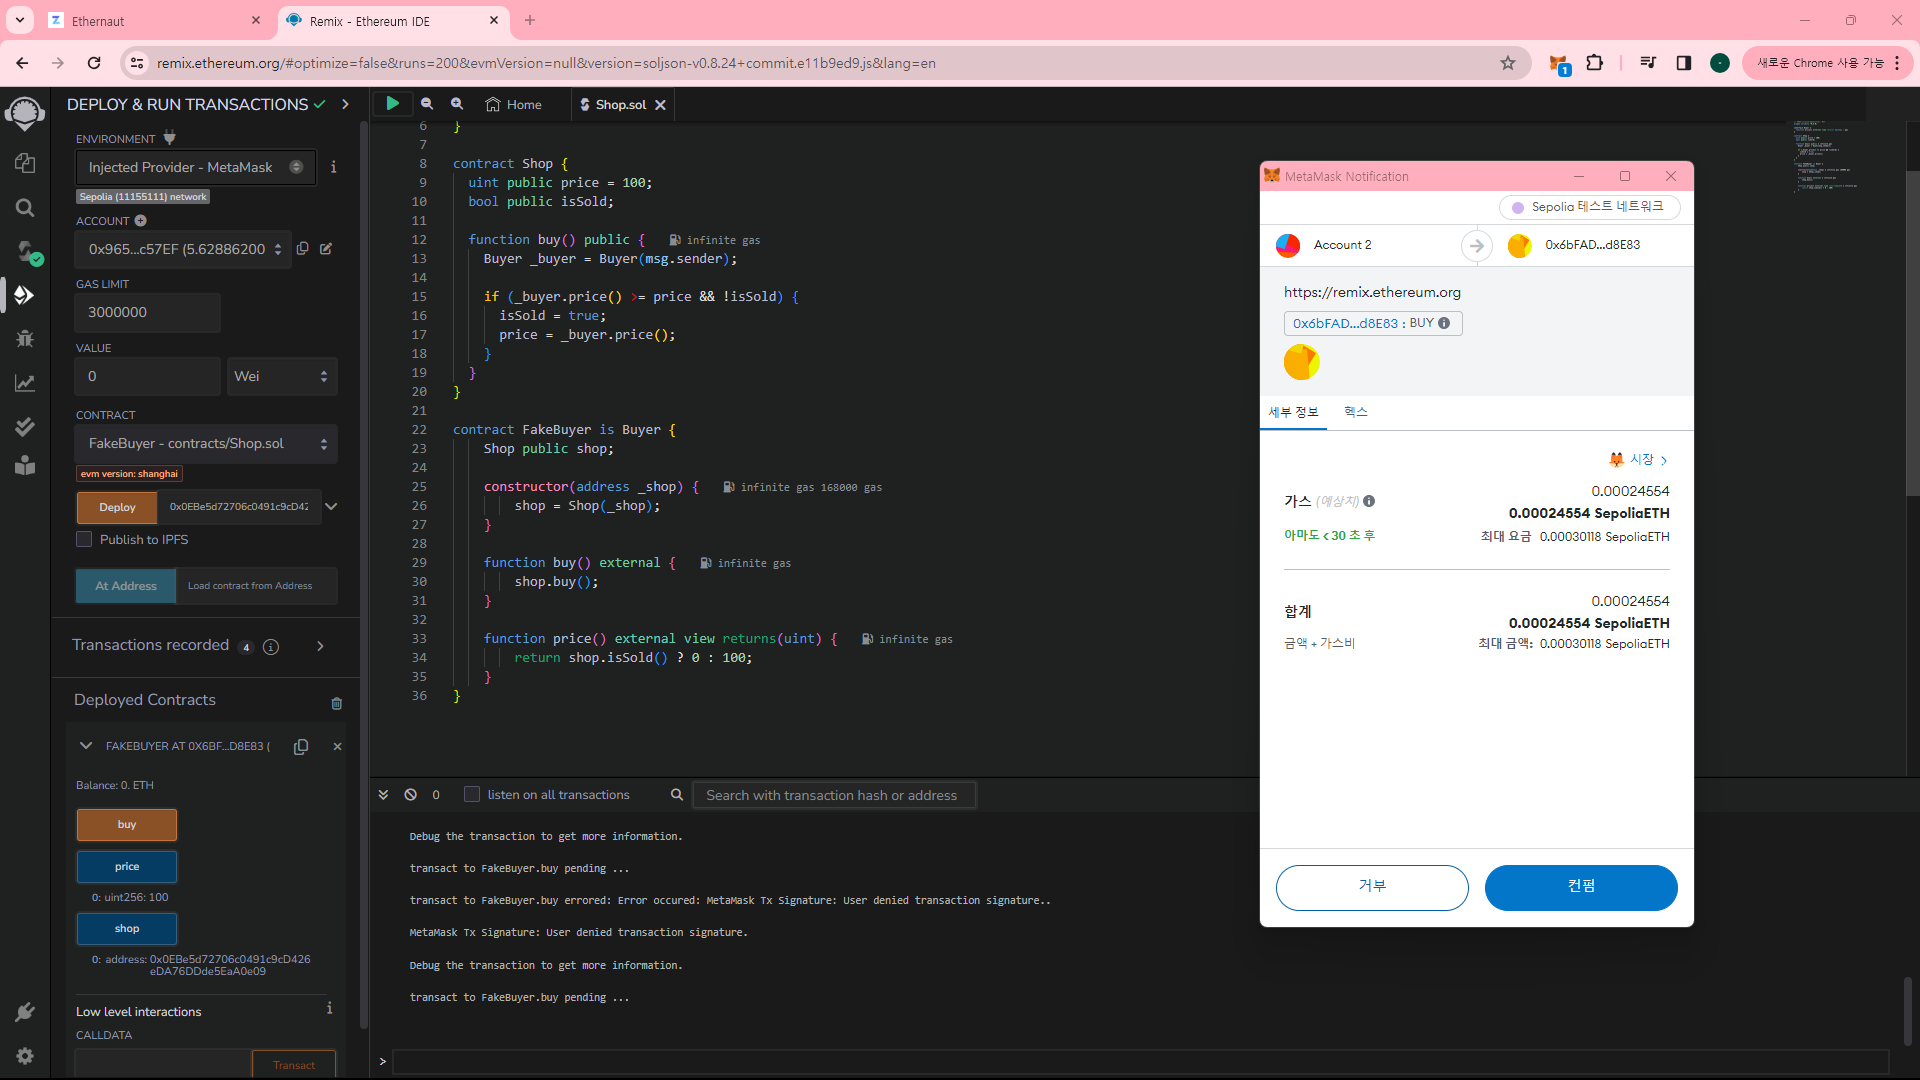Click the Gas Limit input field
The width and height of the screenshot is (1920, 1080).
click(148, 313)
